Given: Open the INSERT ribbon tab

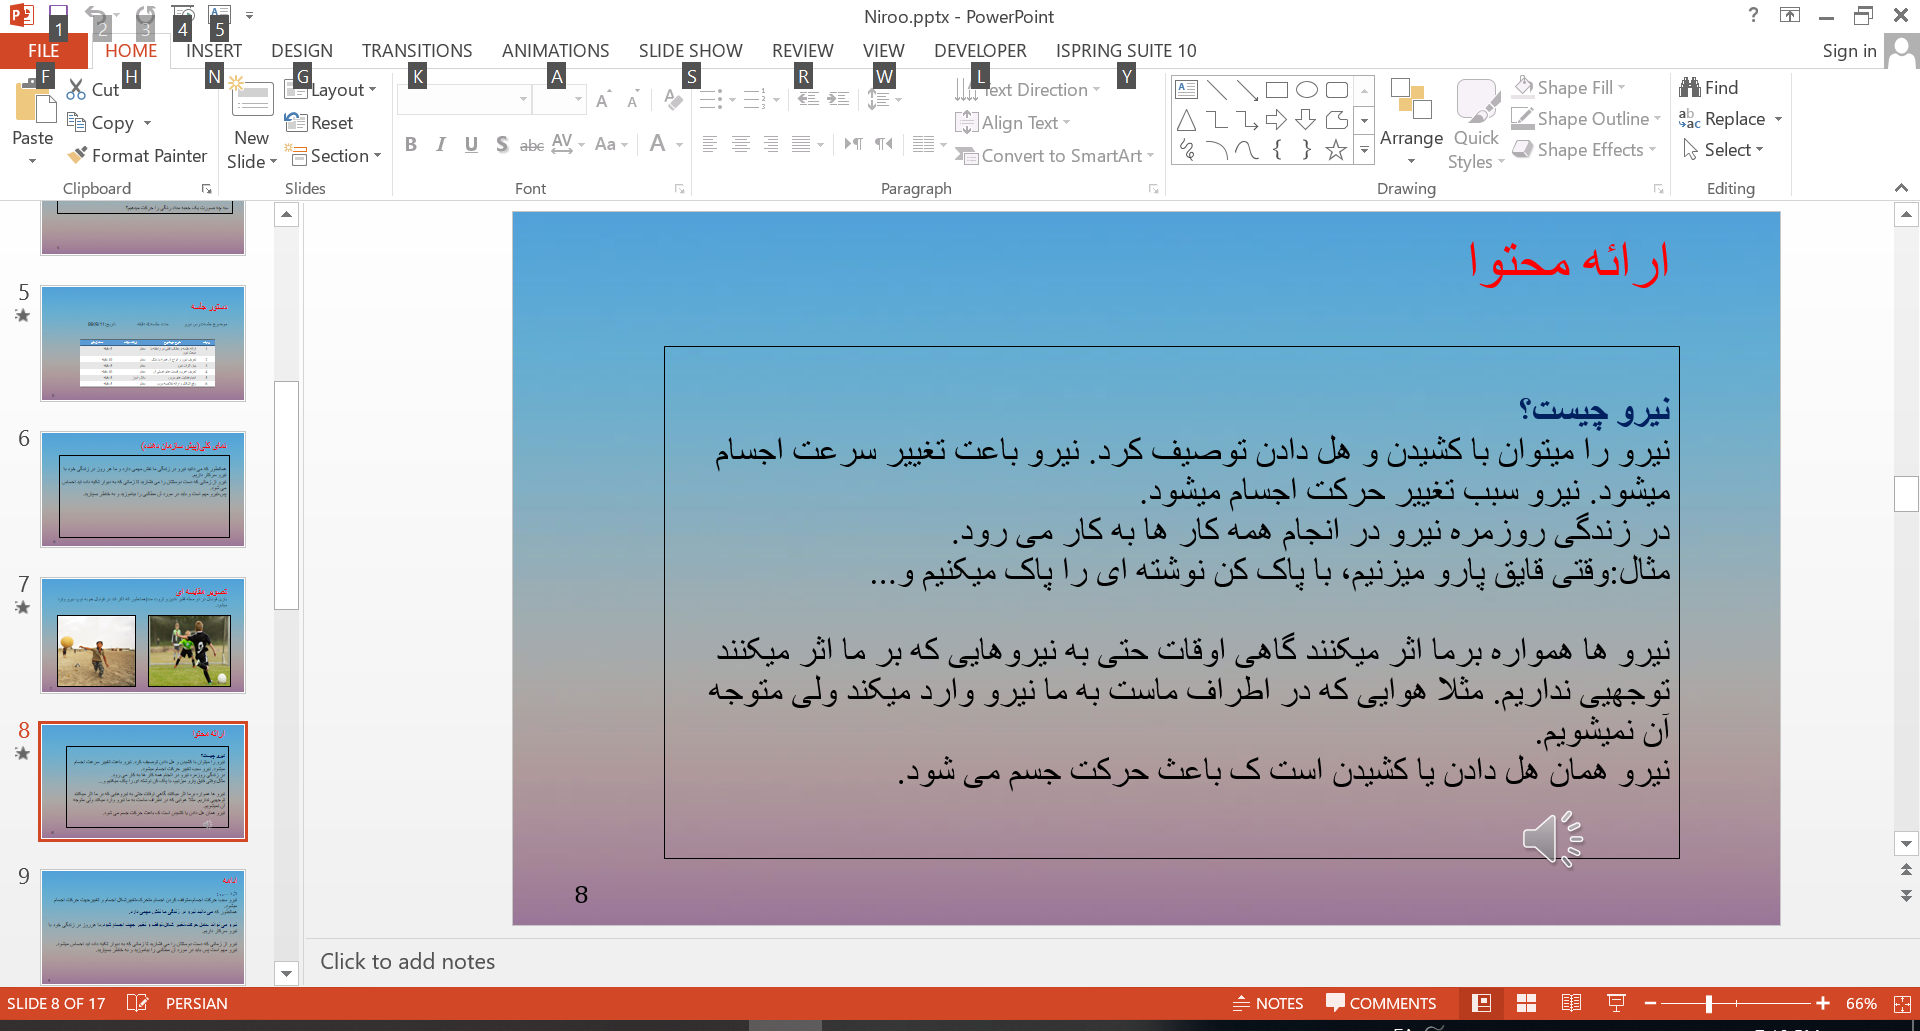Looking at the screenshot, I should point(213,51).
